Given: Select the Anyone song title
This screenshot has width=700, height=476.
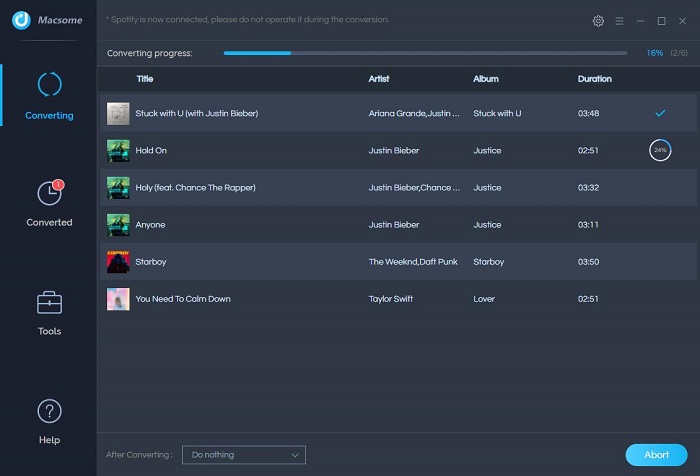Looking at the screenshot, I should click(x=150, y=225).
